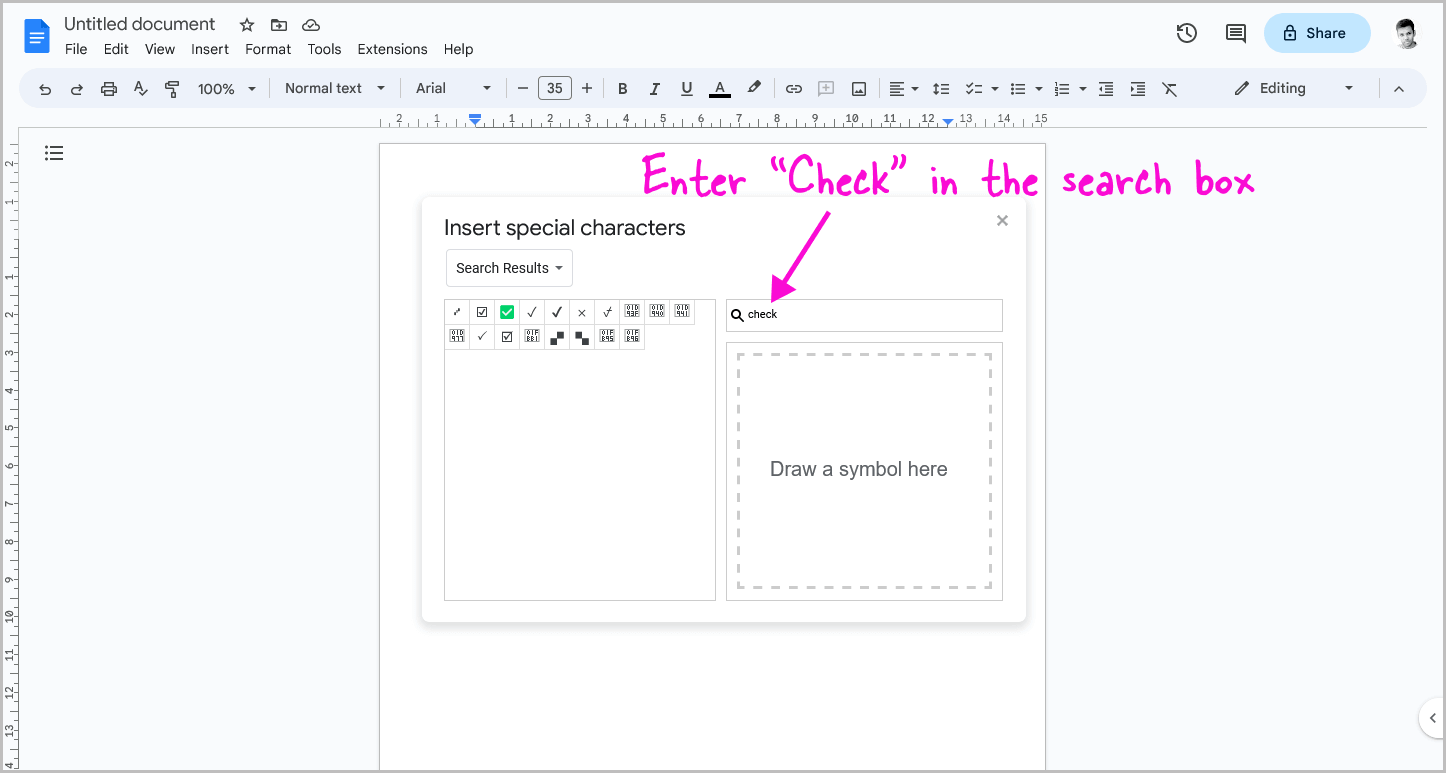Open the Extensions menu
Image resolution: width=1446 pixels, height=773 pixels.
coord(392,49)
